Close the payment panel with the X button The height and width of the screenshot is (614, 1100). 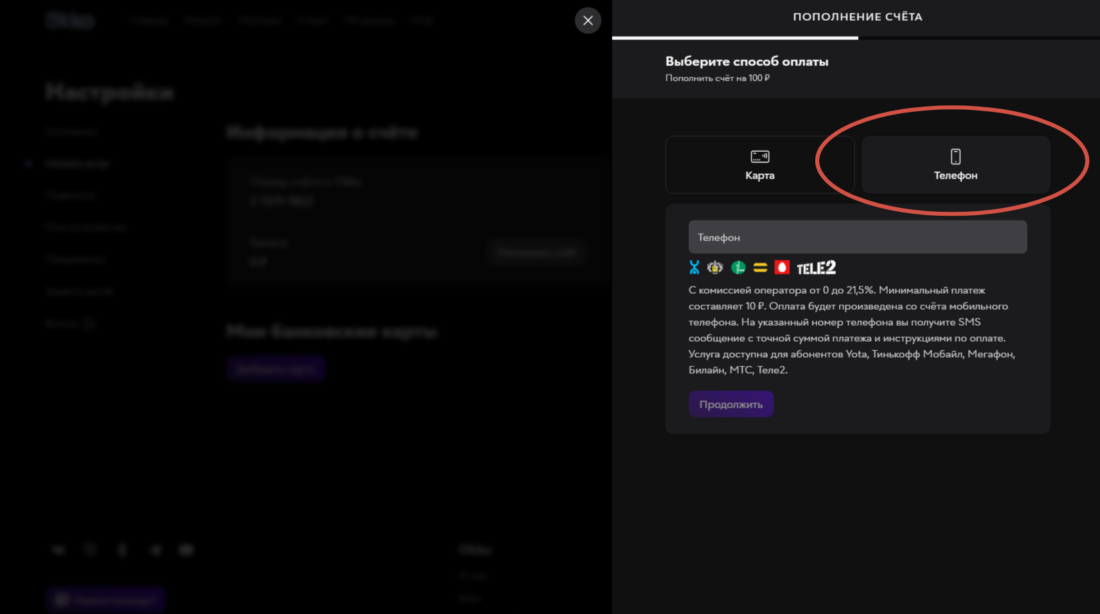click(588, 20)
